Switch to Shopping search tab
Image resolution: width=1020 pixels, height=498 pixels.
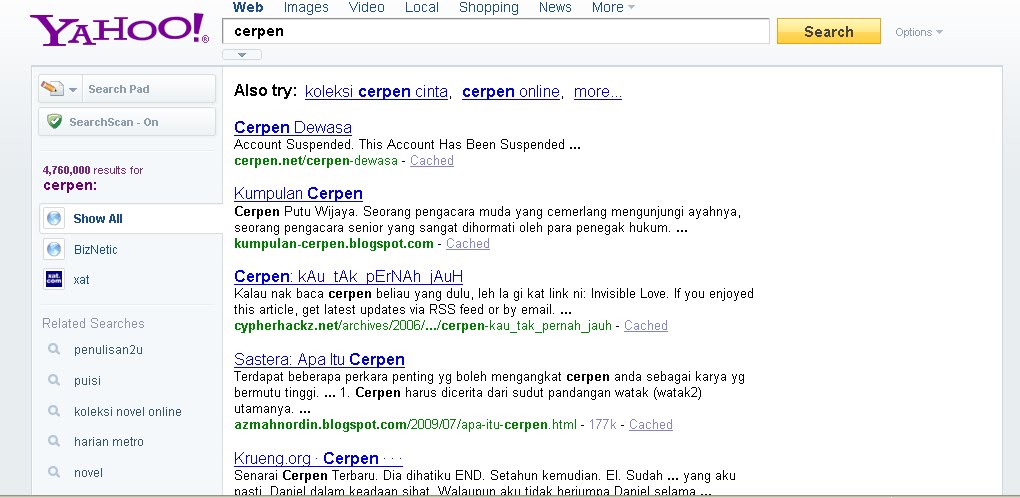click(489, 8)
